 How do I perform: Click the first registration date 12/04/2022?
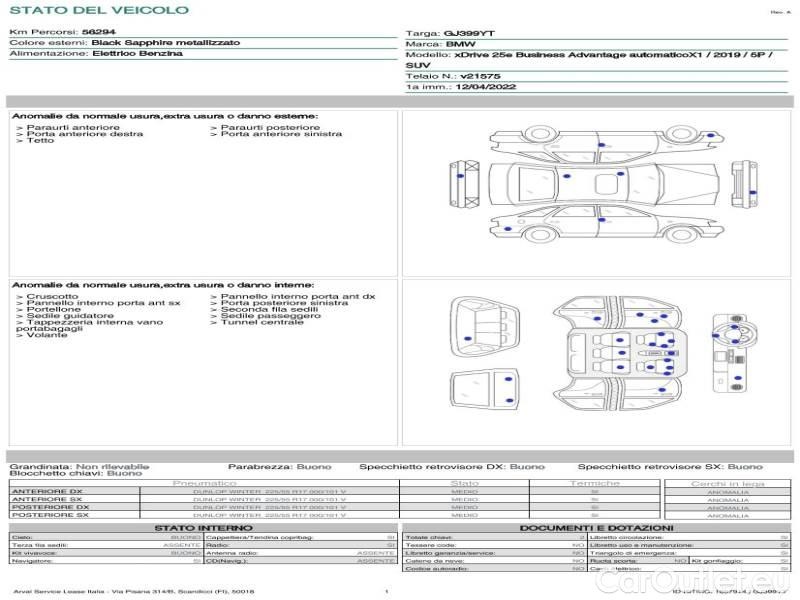coord(486,87)
